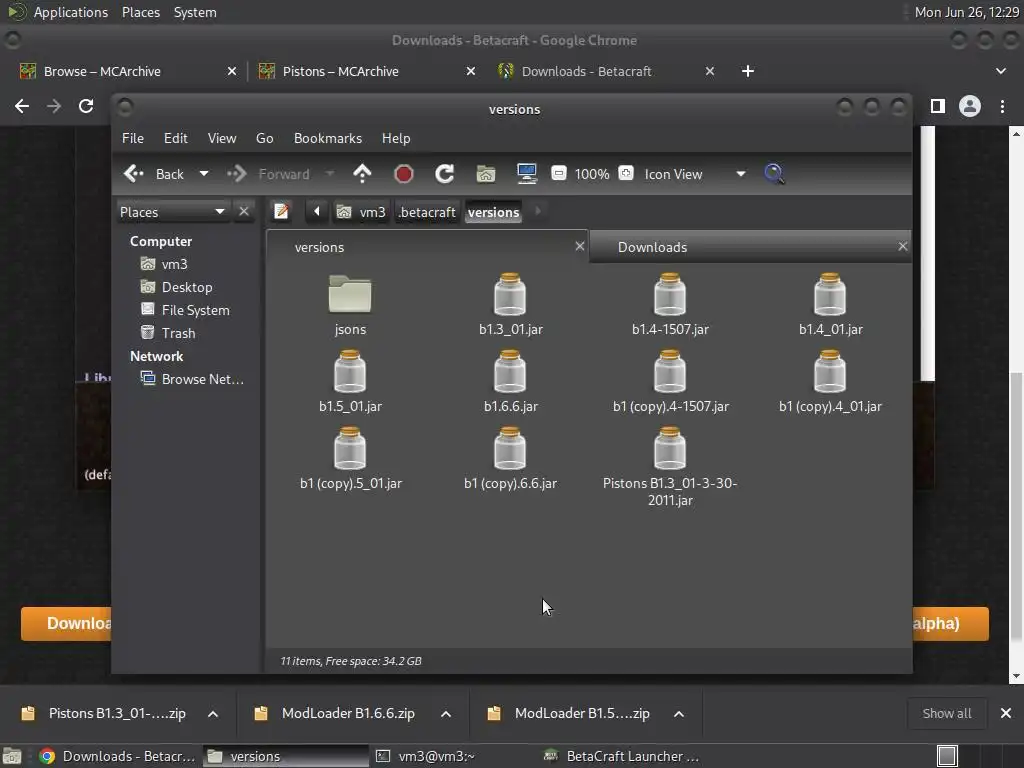
Task: Expand options for Pistons B1.3_01 zip download
Action: click(213, 714)
